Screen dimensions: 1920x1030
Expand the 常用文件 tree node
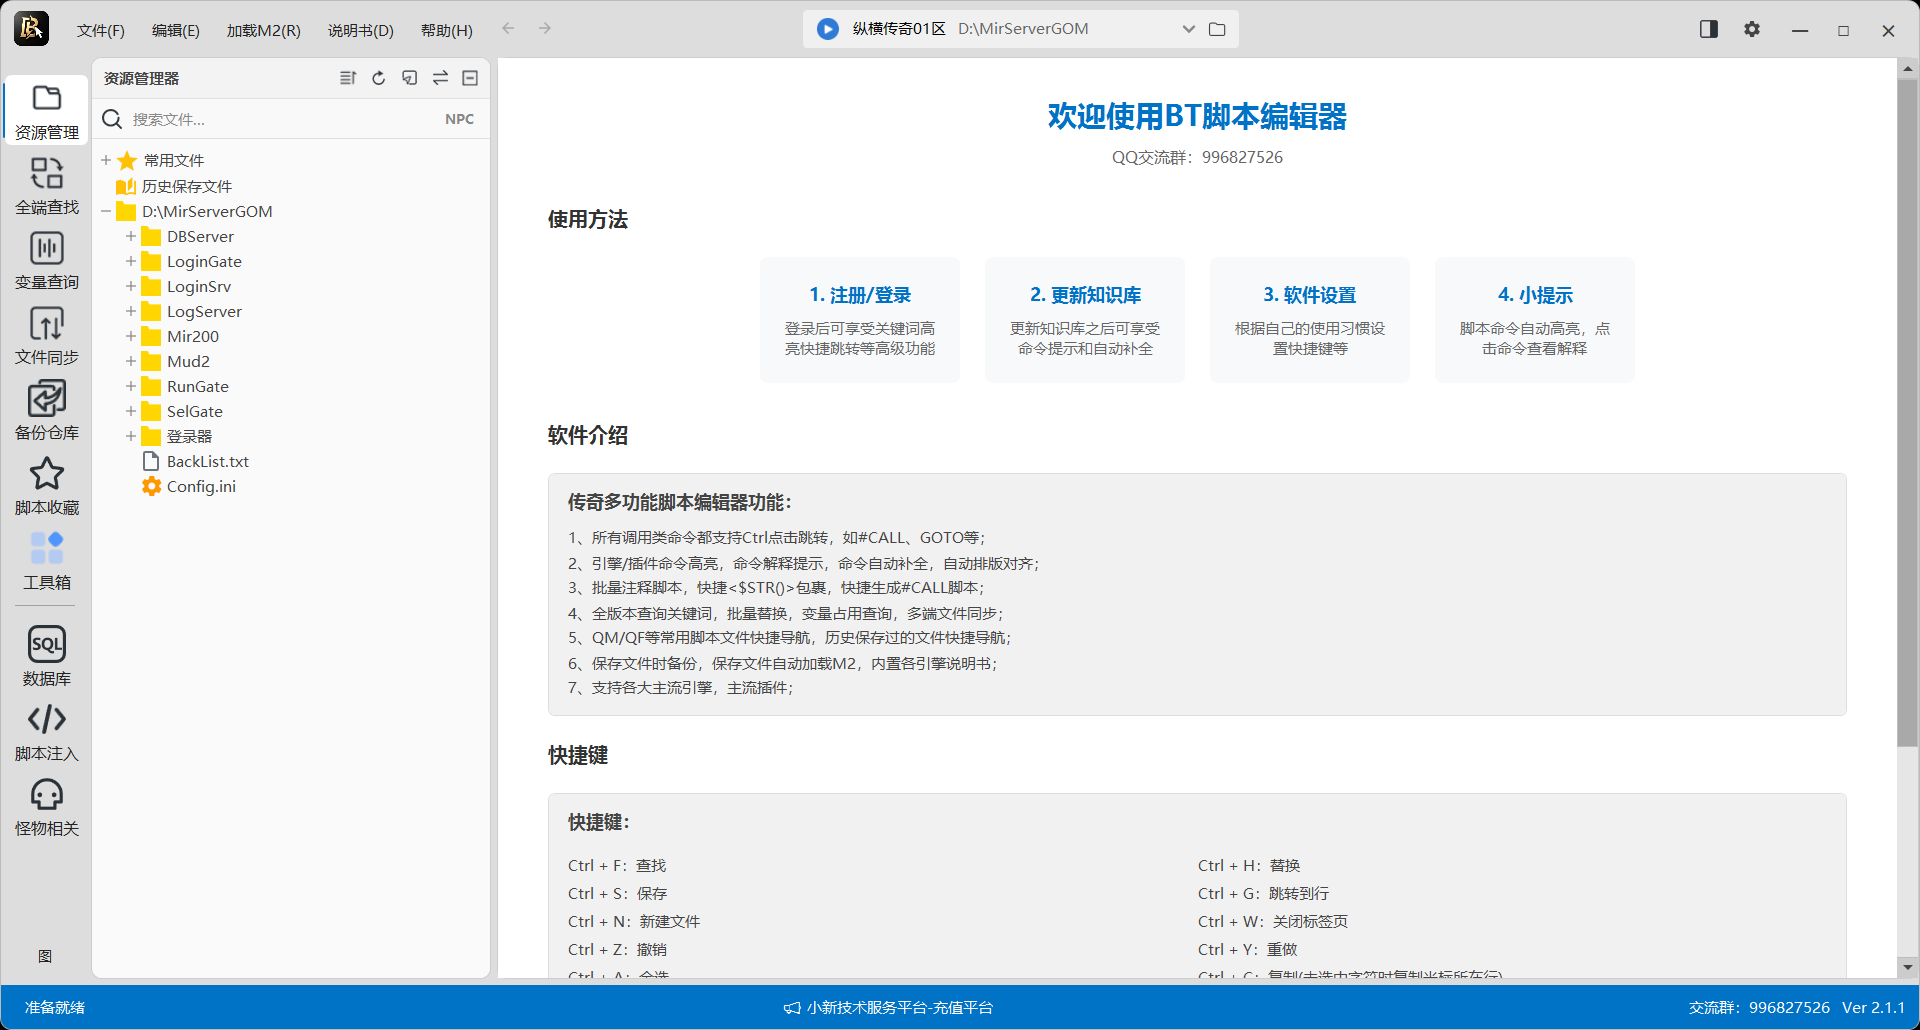click(x=106, y=160)
